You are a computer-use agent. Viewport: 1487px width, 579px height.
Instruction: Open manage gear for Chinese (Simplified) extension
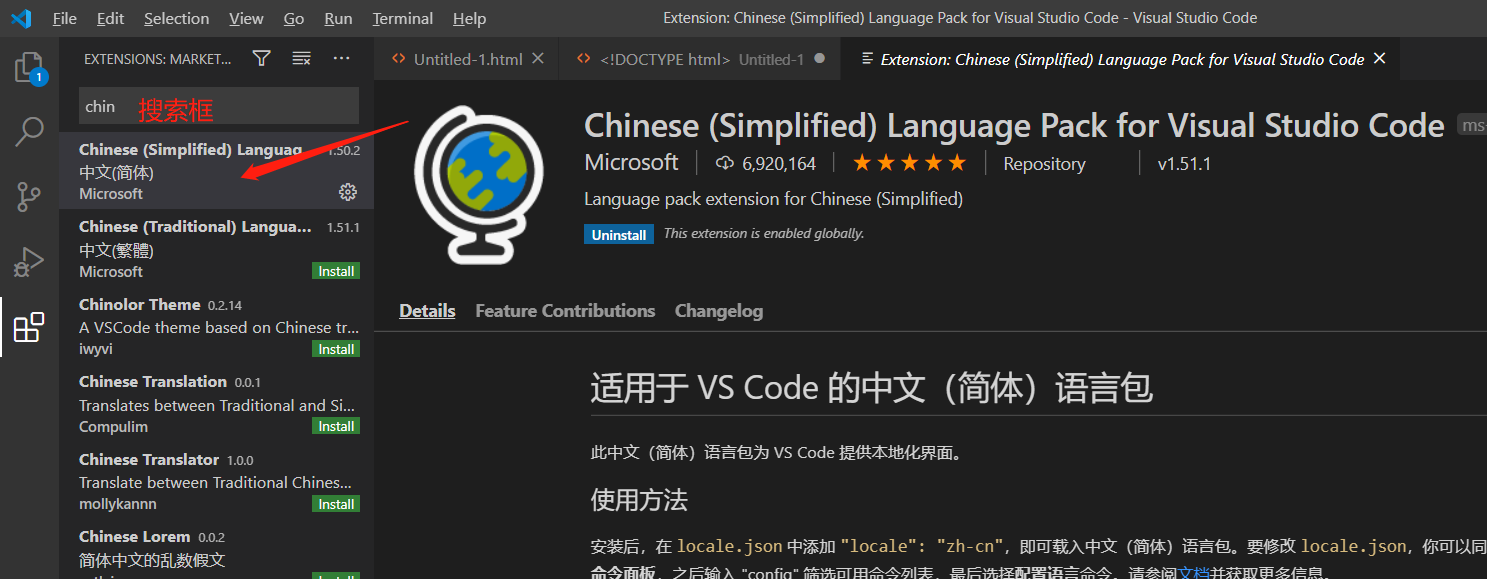point(348,192)
